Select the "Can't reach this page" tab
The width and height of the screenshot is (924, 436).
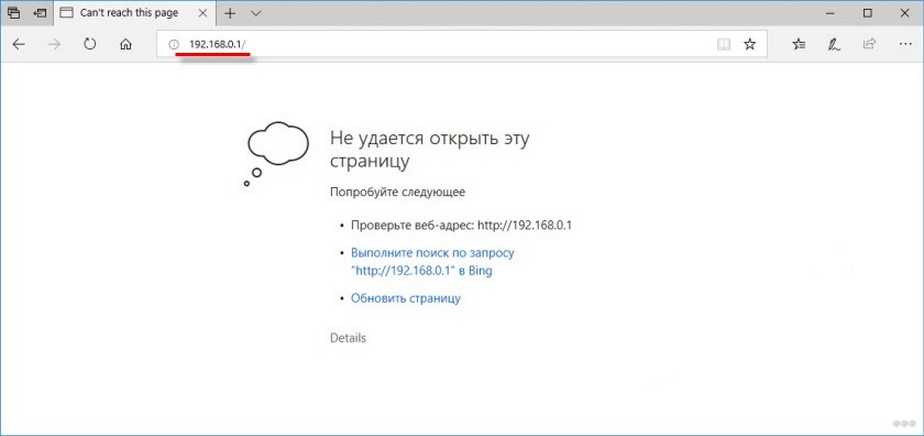[130, 14]
